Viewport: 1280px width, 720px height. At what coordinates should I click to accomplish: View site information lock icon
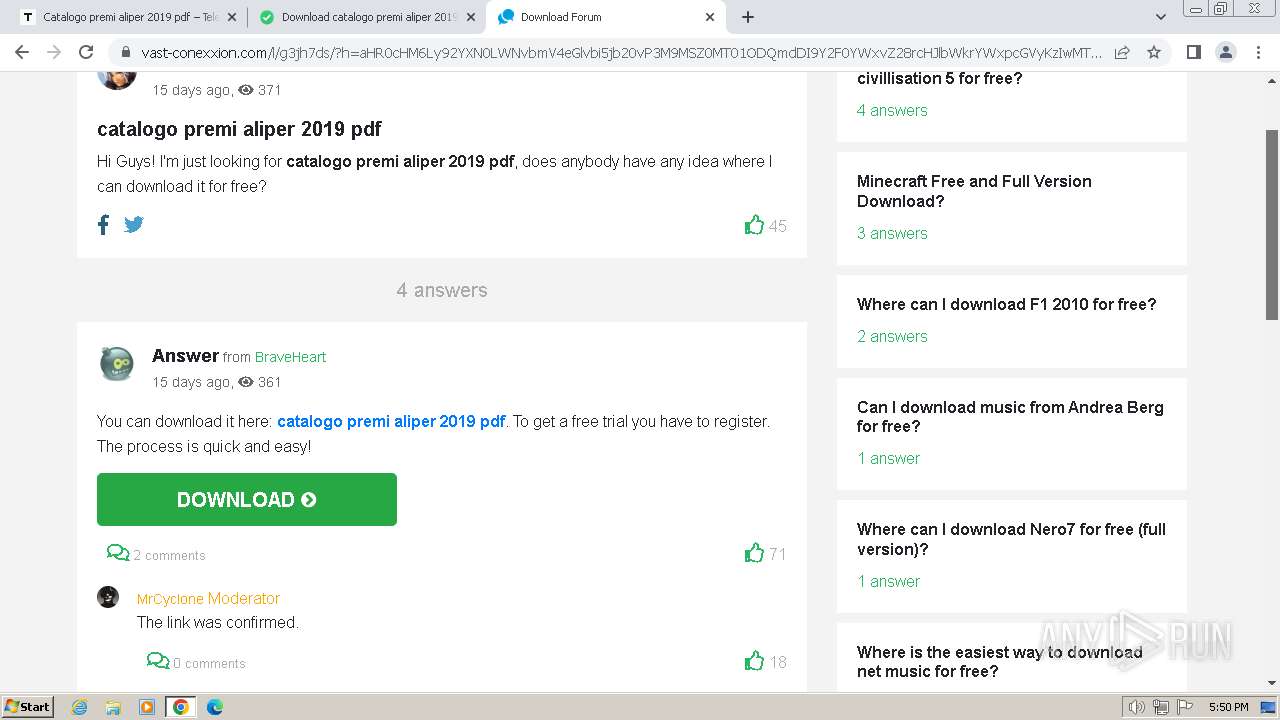pyautogui.click(x=125, y=52)
